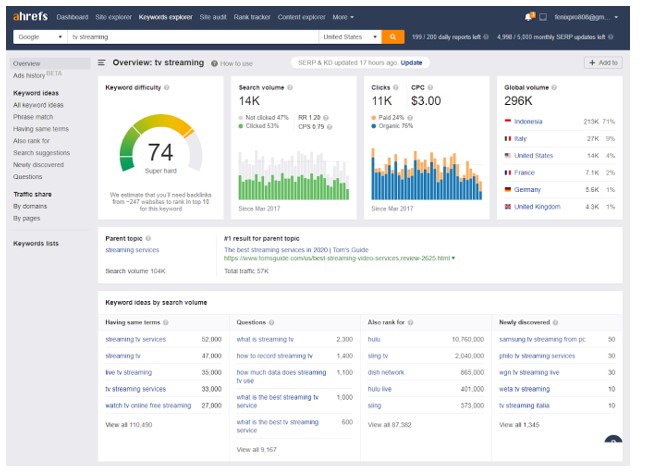The height and width of the screenshot is (476, 649).
Task: Click info icon next to CPC
Action: (x=430, y=87)
